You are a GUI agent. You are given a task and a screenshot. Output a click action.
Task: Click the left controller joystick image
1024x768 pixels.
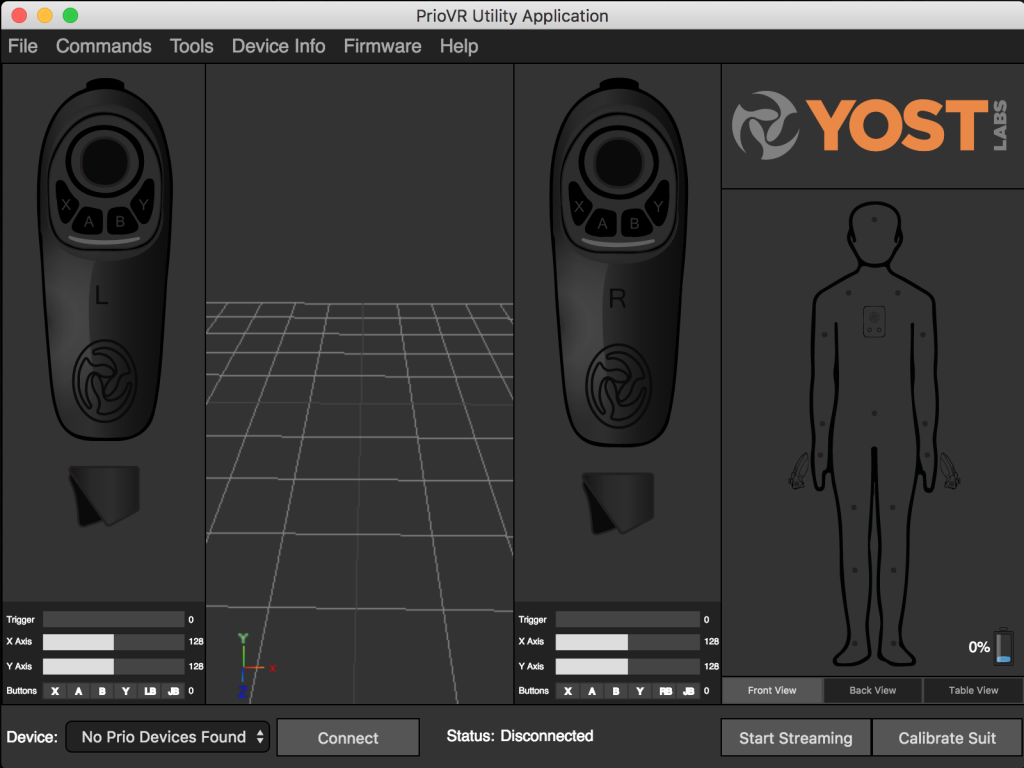pos(104,162)
